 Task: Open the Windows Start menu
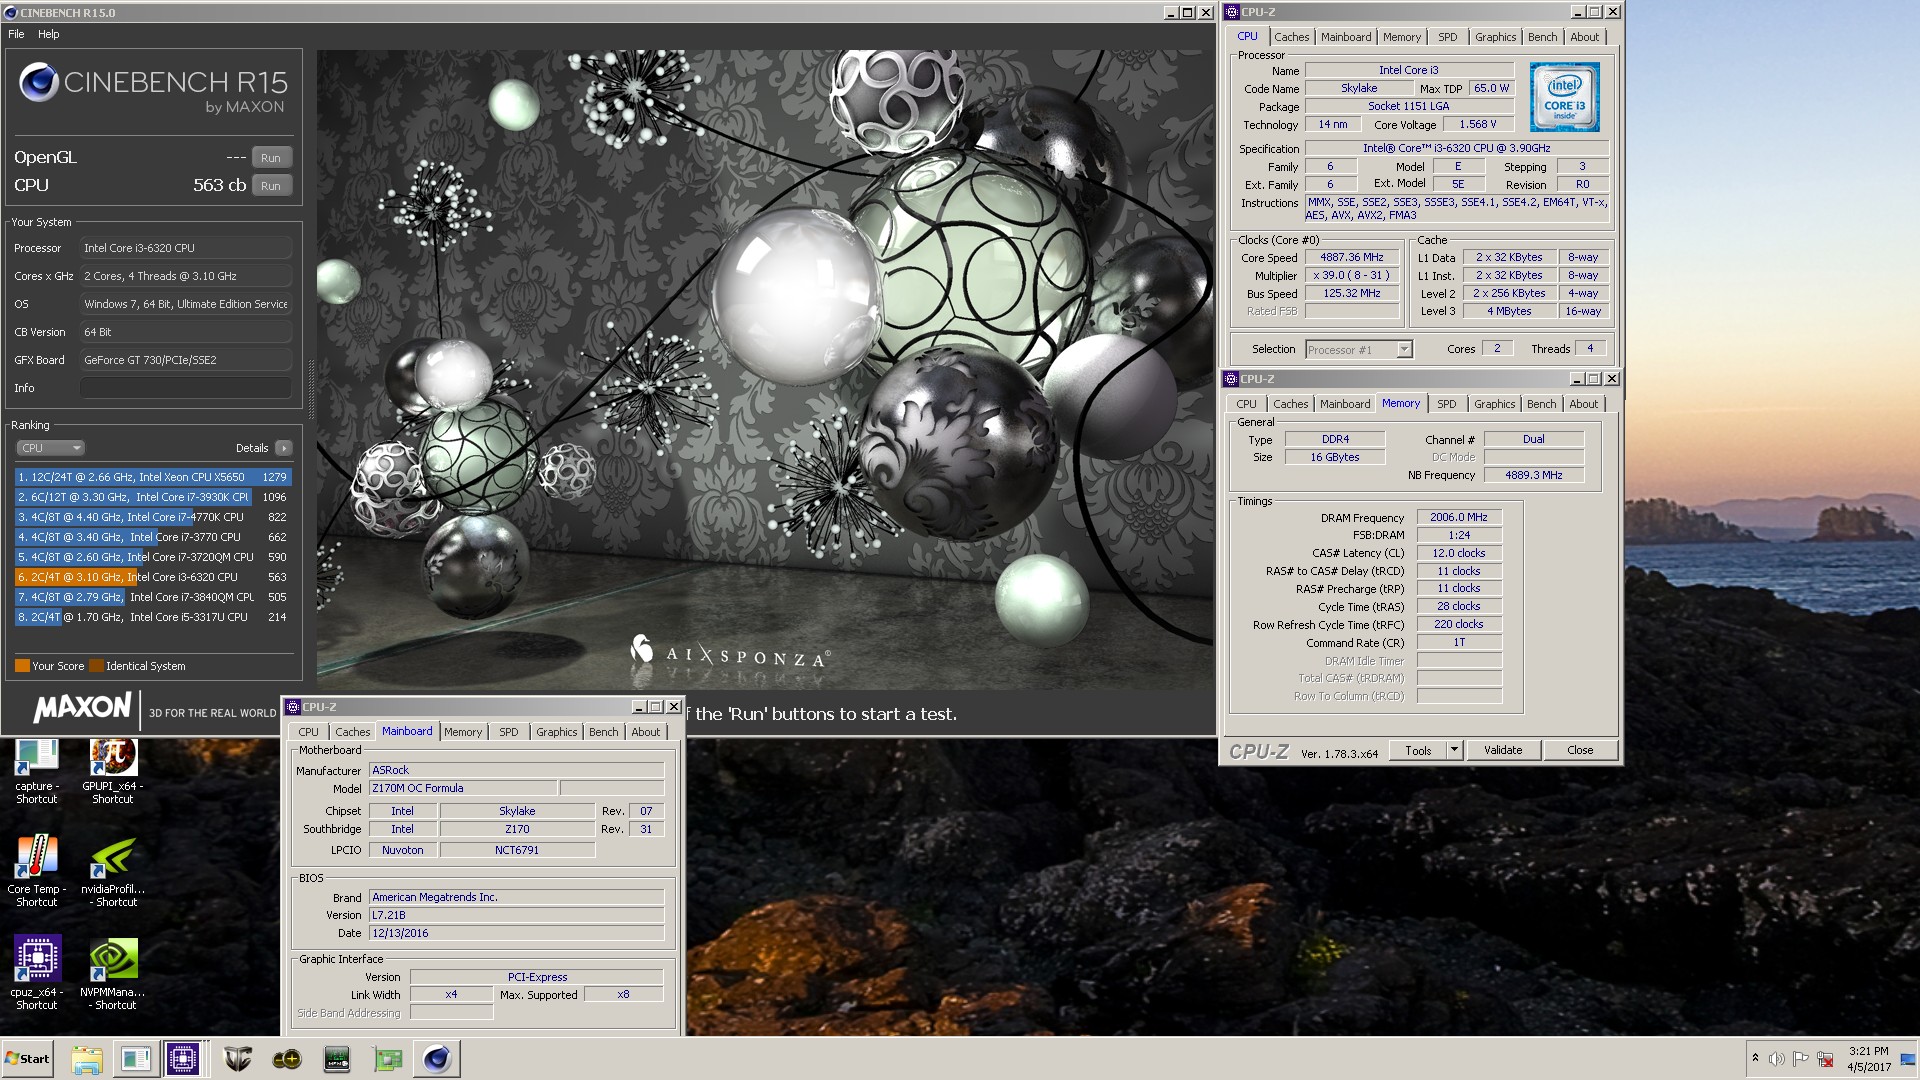tap(28, 1059)
